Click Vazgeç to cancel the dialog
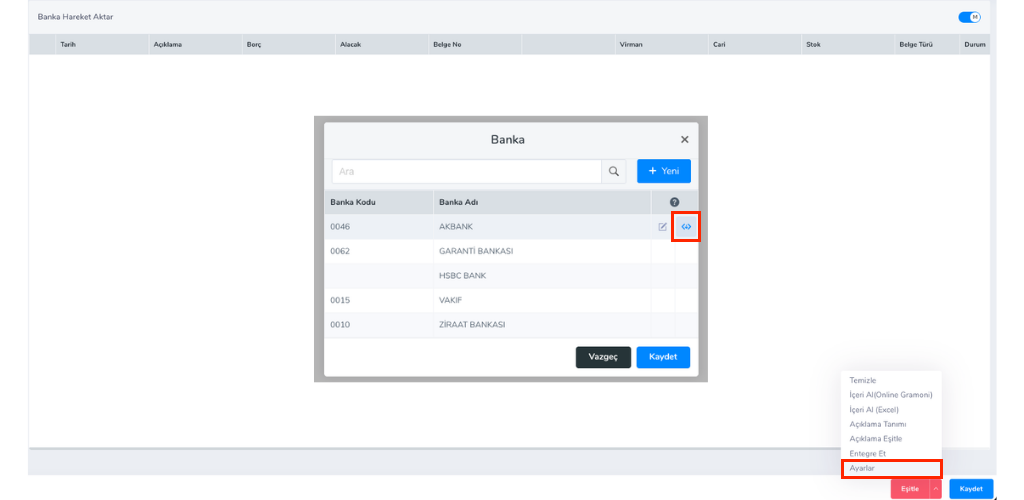 coord(603,357)
